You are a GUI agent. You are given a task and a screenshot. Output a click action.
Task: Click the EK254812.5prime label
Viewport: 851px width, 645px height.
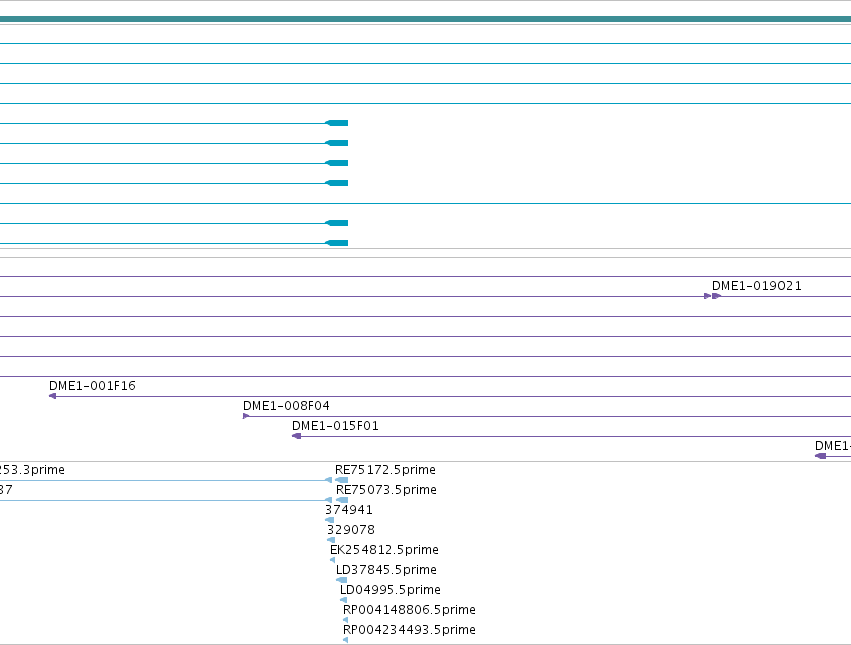(384, 550)
